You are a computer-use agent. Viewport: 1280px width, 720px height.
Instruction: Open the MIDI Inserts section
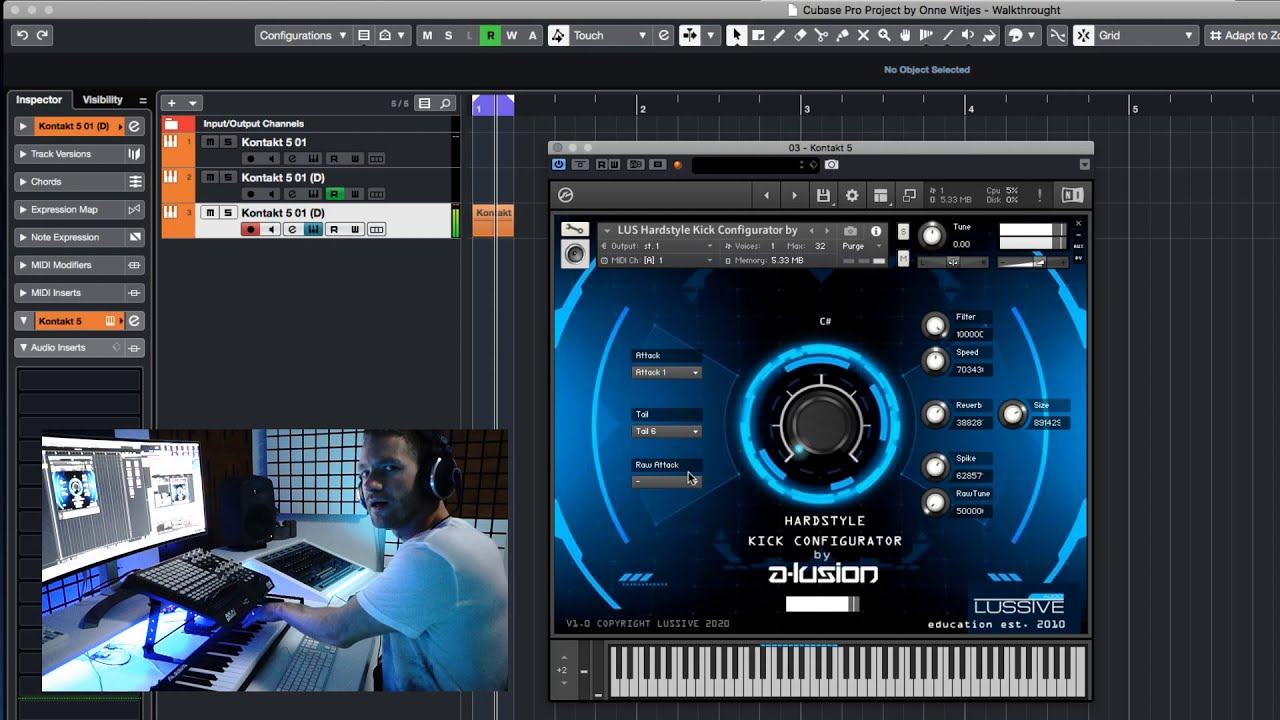tap(80, 293)
